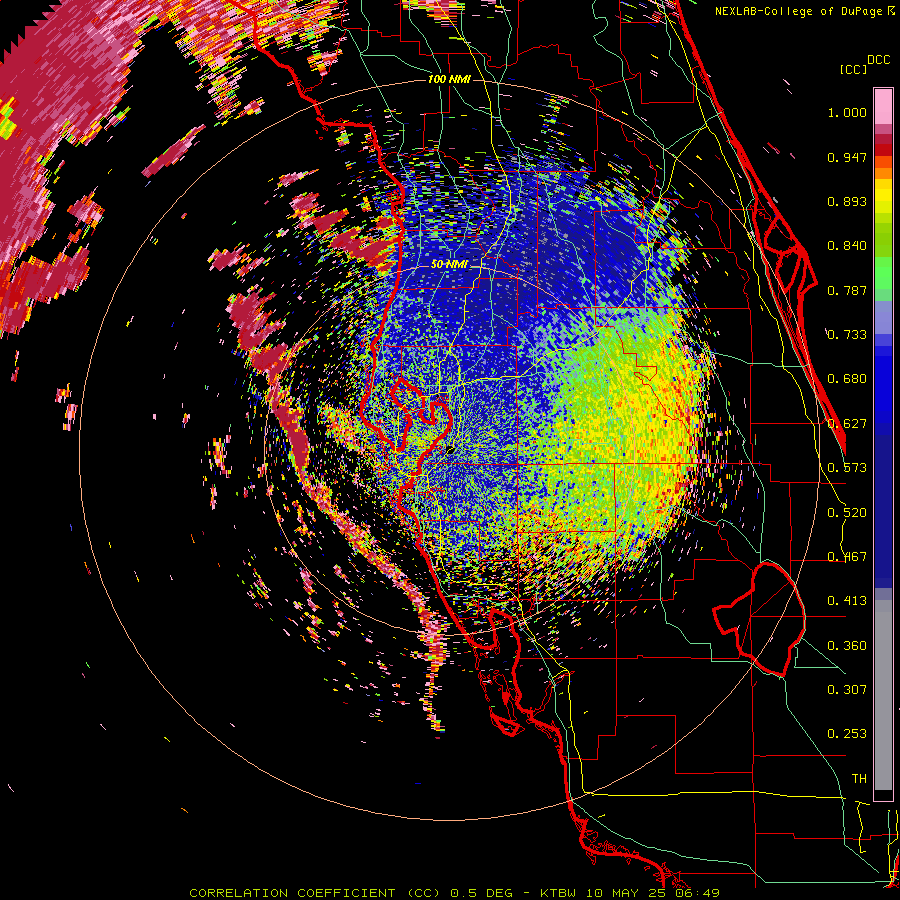Click the 0.307 scale value
This screenshot has width=900, height=900.
847,690
